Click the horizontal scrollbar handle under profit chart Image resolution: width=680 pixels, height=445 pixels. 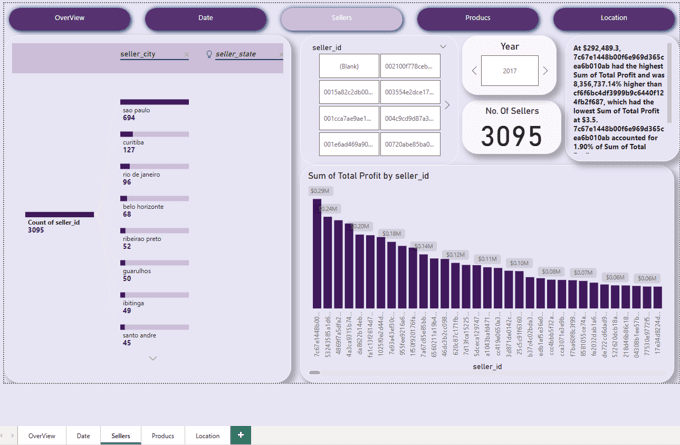click(x=314, y=372)
